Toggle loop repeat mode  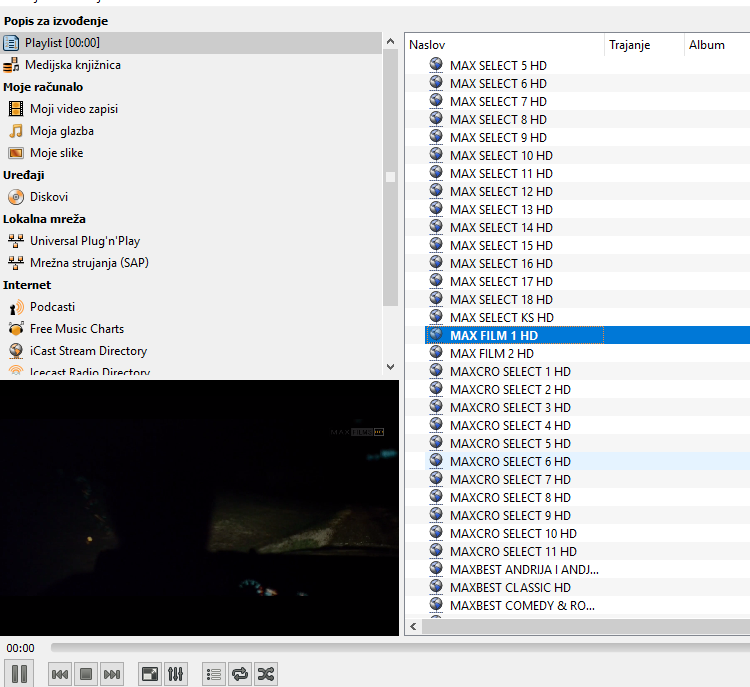(240, 674)
